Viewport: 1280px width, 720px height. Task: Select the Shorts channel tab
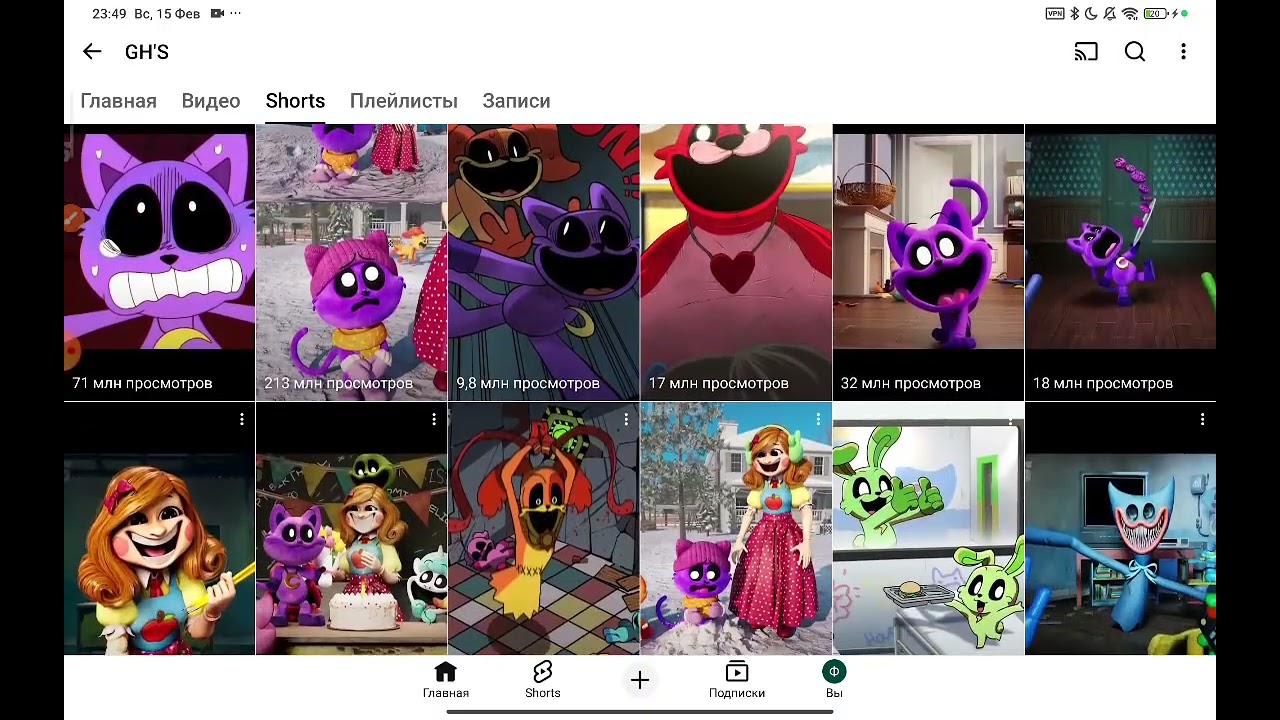coord(295,101)
